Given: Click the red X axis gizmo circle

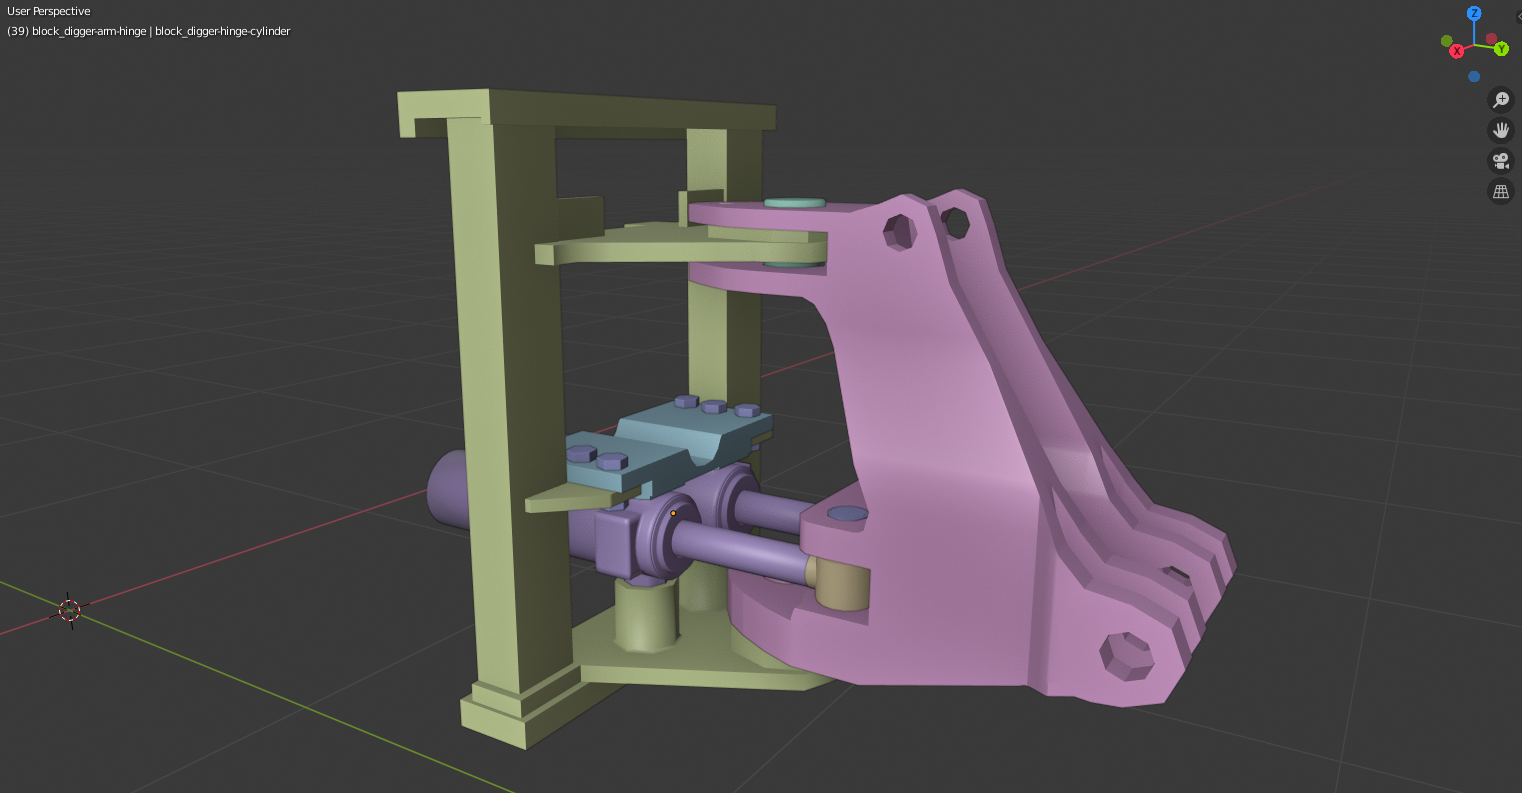Looking at the screenshot, I should click(1457, 51).
